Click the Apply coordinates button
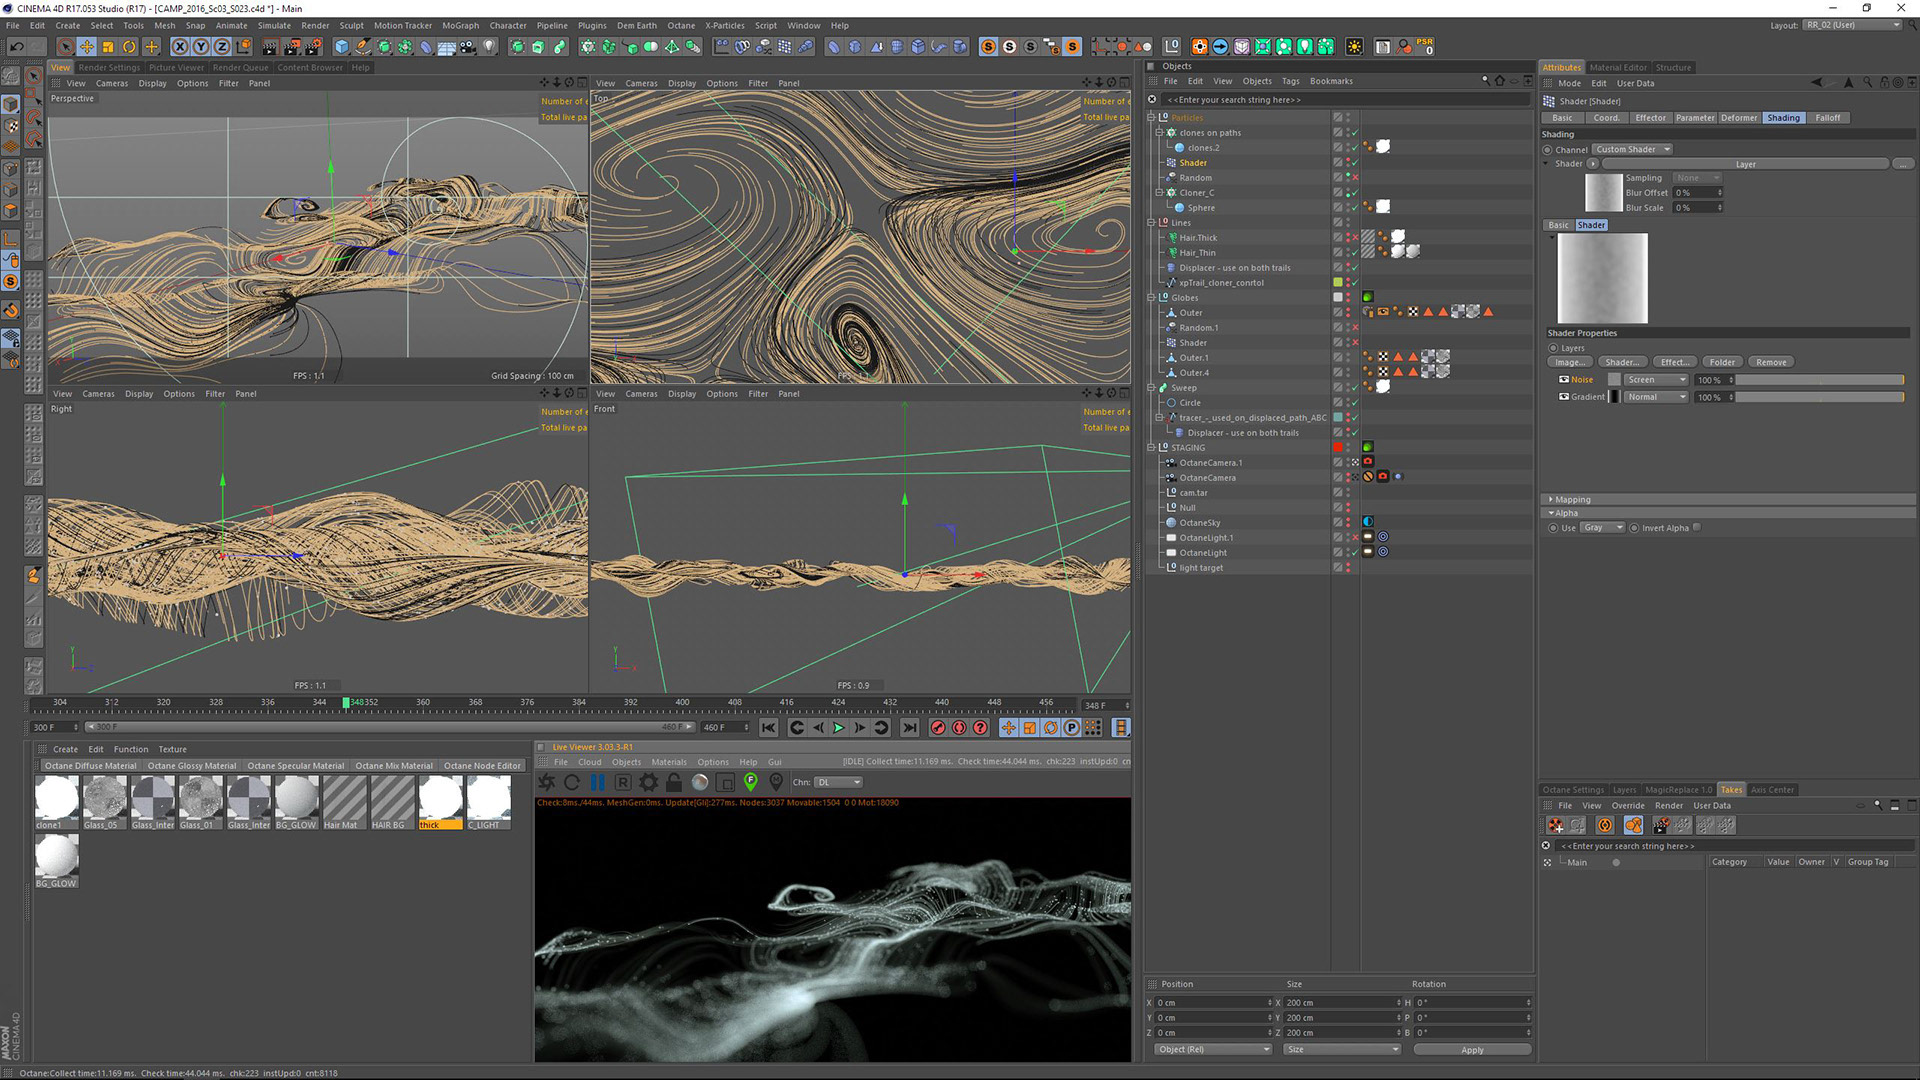 click(1472, 1050)
